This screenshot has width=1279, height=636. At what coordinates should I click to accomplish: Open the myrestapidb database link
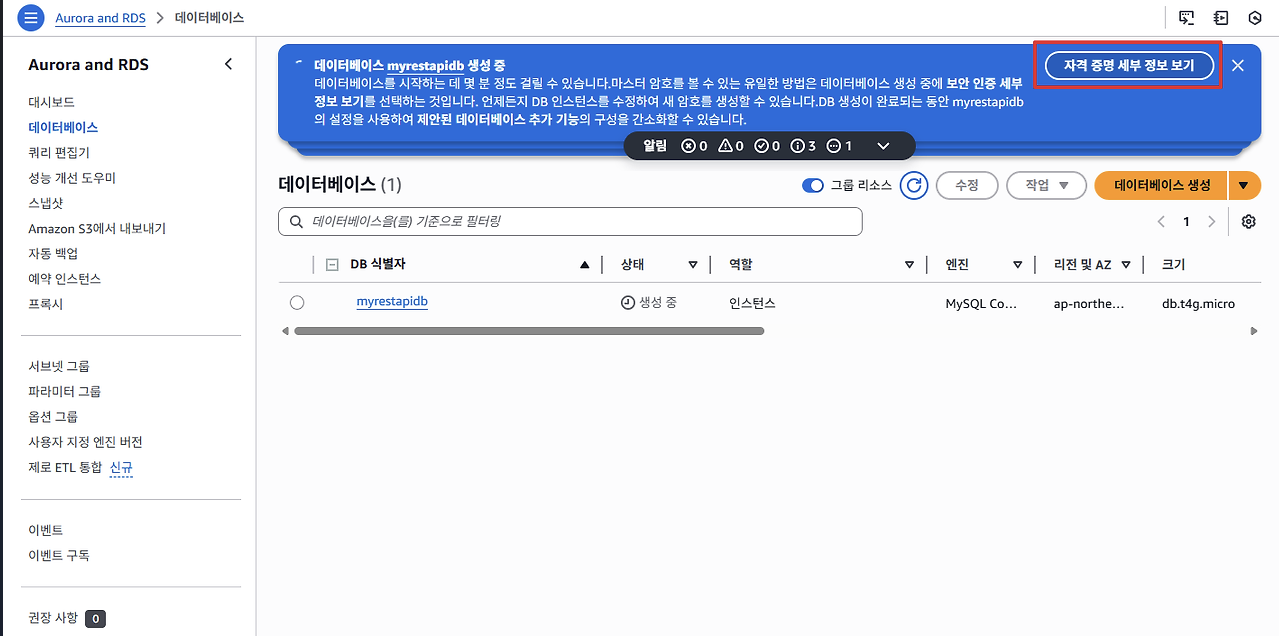pos(392,302)
